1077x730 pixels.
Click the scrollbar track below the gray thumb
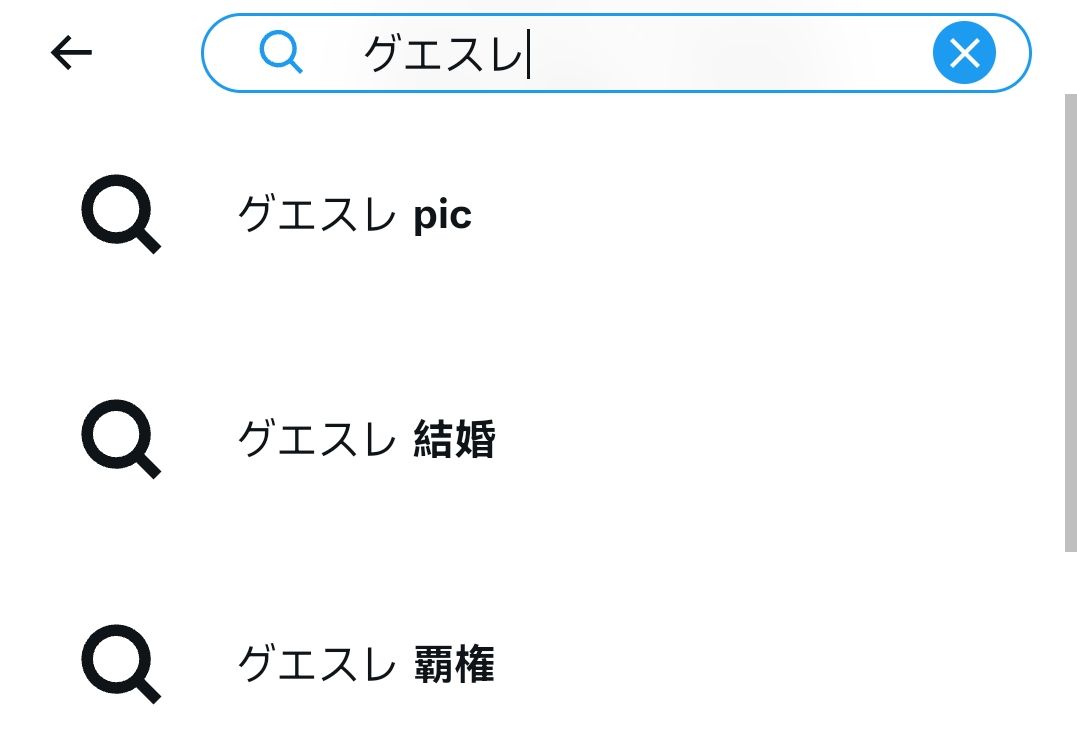coord(1070,640)
